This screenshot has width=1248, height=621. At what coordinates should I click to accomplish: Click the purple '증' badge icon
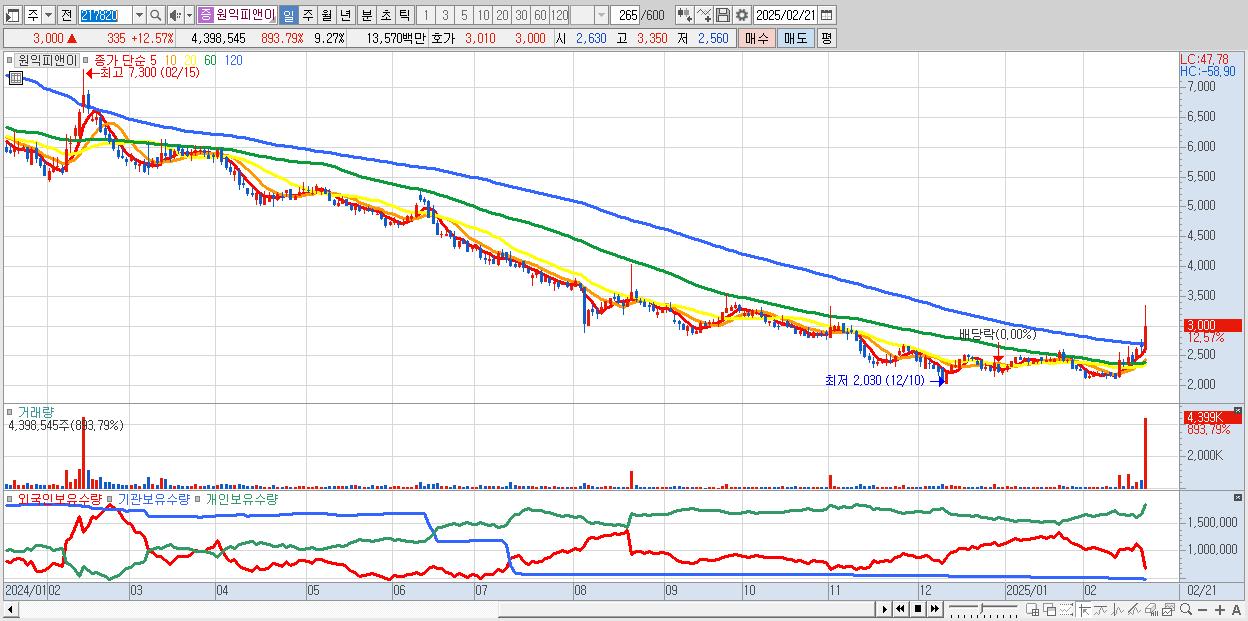point(205,15)
